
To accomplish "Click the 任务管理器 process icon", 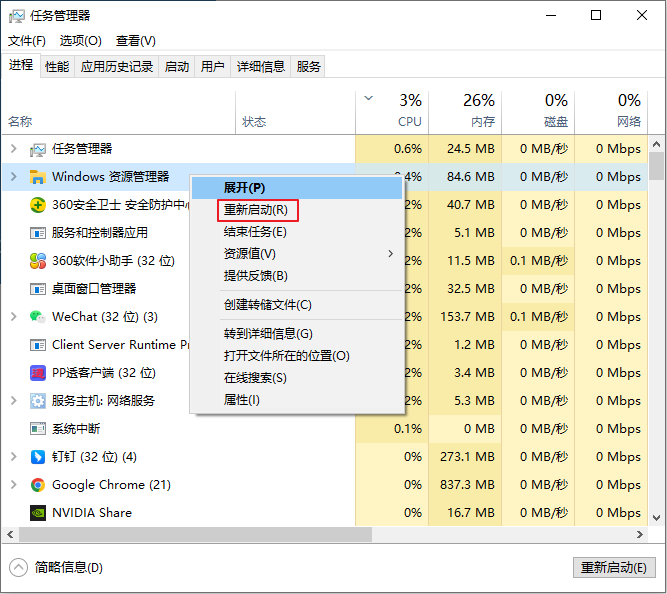I will click(37, 149).
